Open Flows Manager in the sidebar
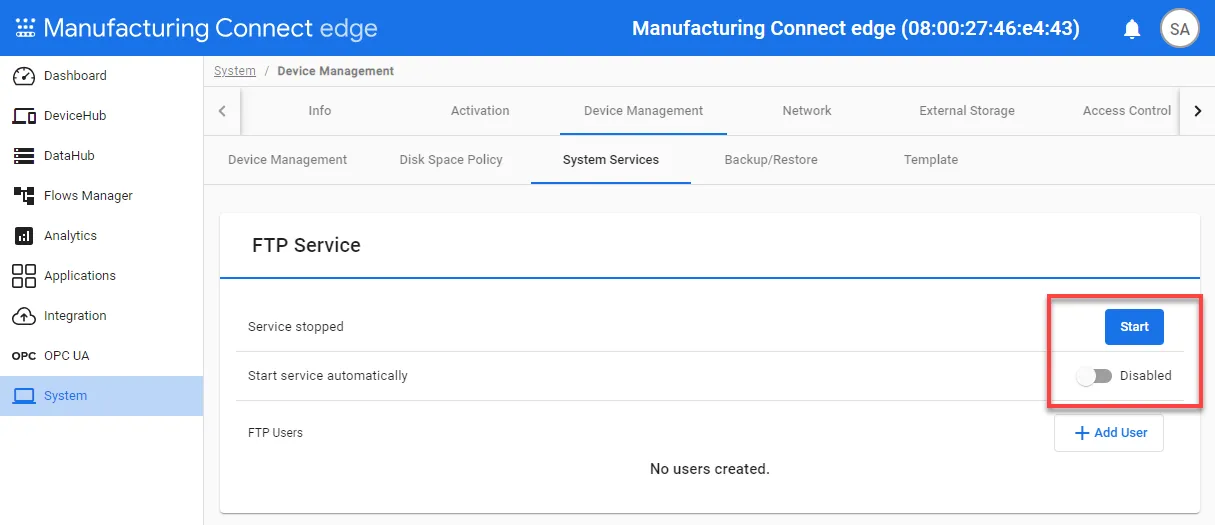 (x=101, y=196)
